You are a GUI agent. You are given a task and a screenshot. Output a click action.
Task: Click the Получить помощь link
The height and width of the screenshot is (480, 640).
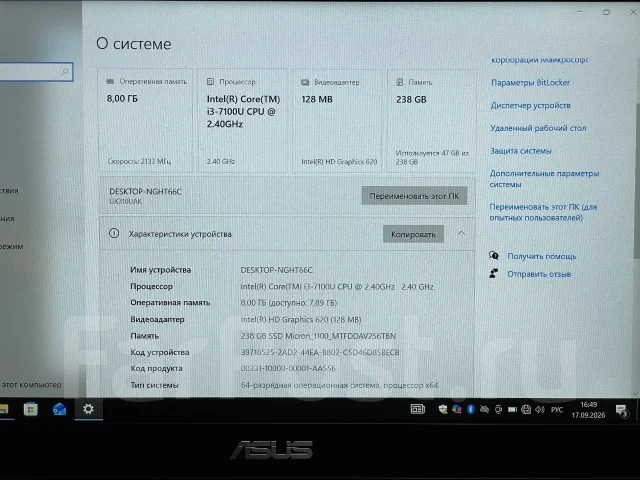tap(542, 256)
